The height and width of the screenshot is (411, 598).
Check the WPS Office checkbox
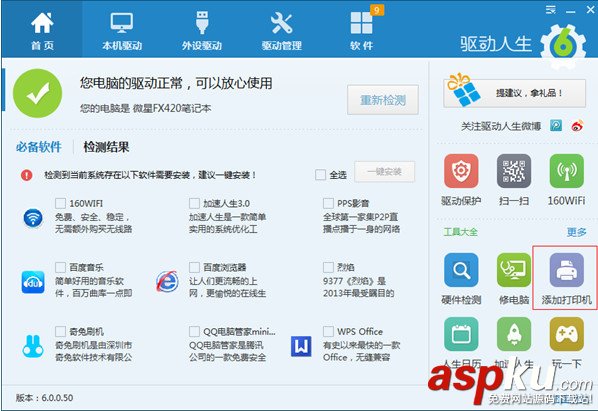pos(328,331)
